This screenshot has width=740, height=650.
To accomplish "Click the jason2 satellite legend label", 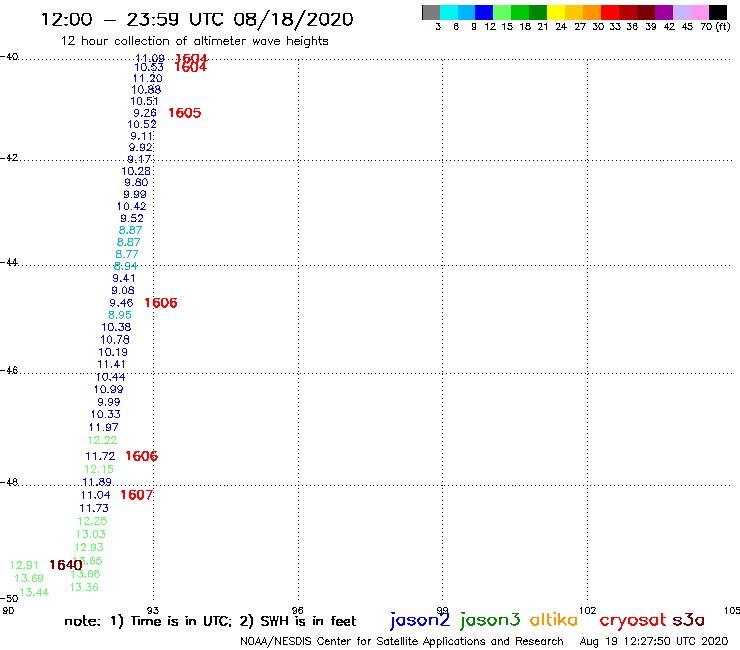I will [x=420, y=620].
